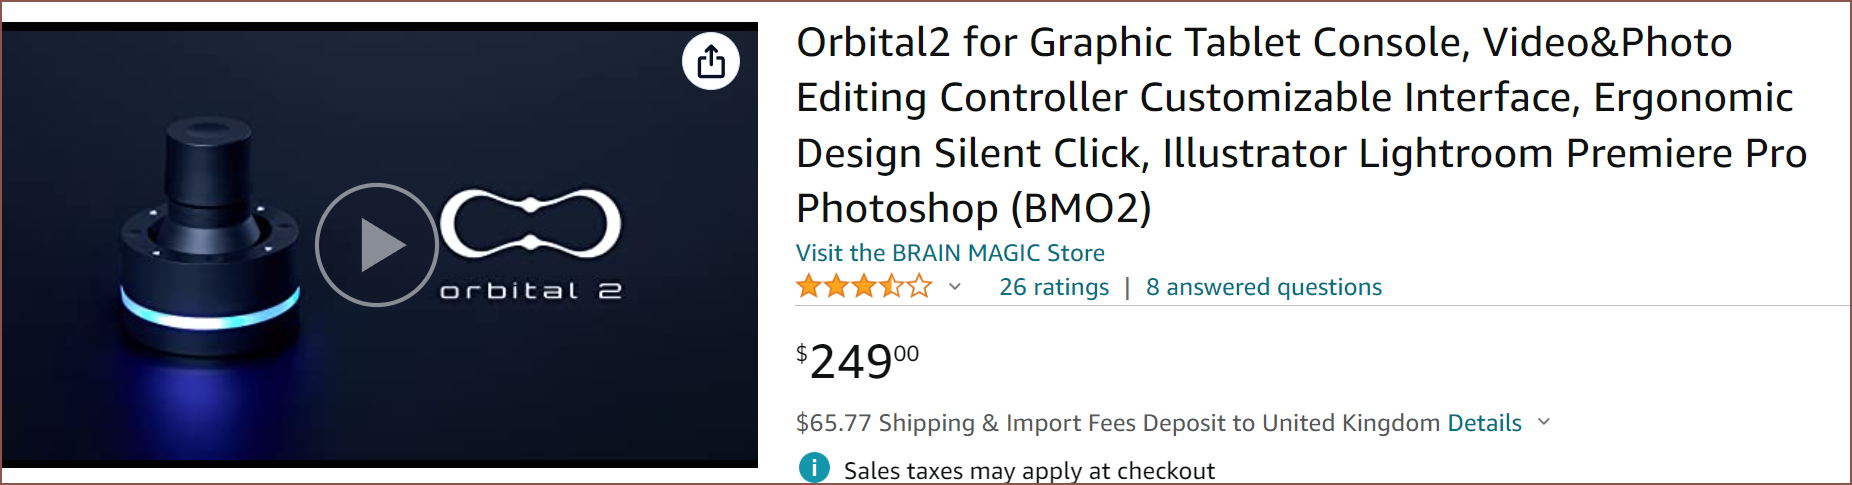Open shipping and import fees Details link
1852x485 pixels.
pyautogui.click(x=1484, y=423)
